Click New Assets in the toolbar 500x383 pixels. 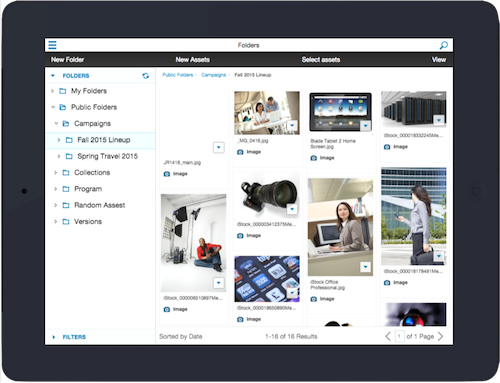pyautogui.click(x=193, y=60)
